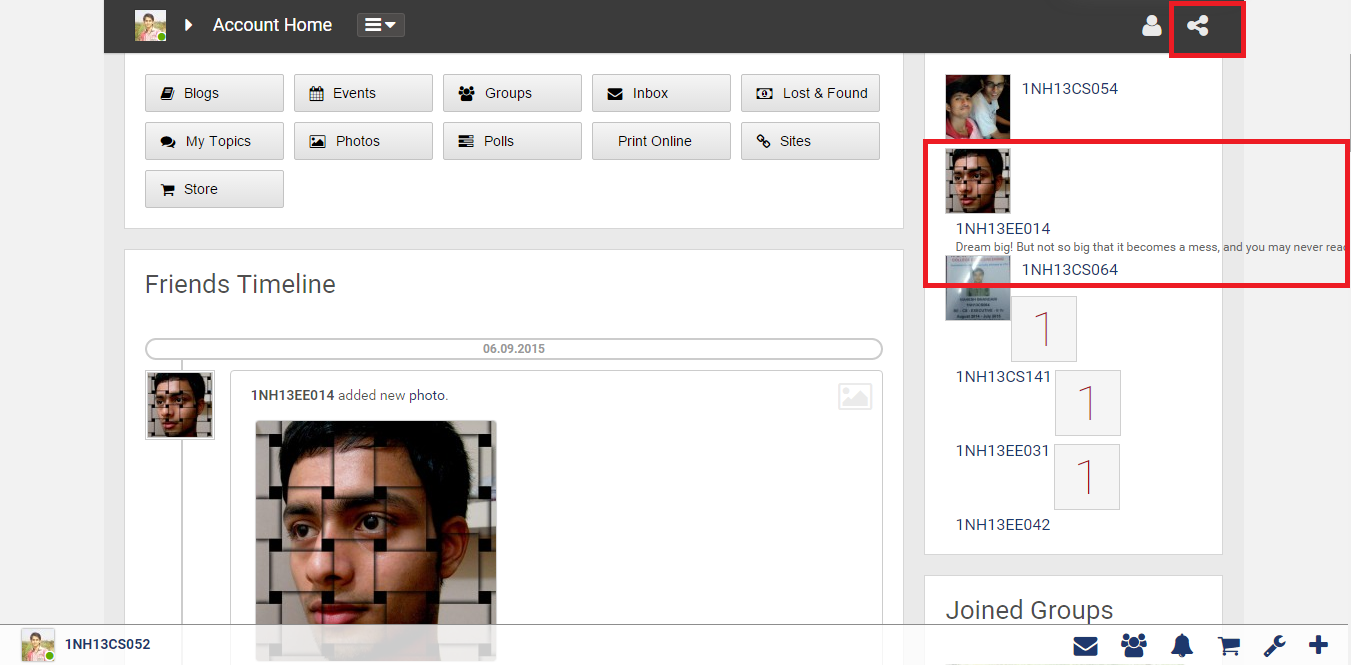Go to the Events page
This screenshot has height=665, width=1351.
(x=363, y=93)
